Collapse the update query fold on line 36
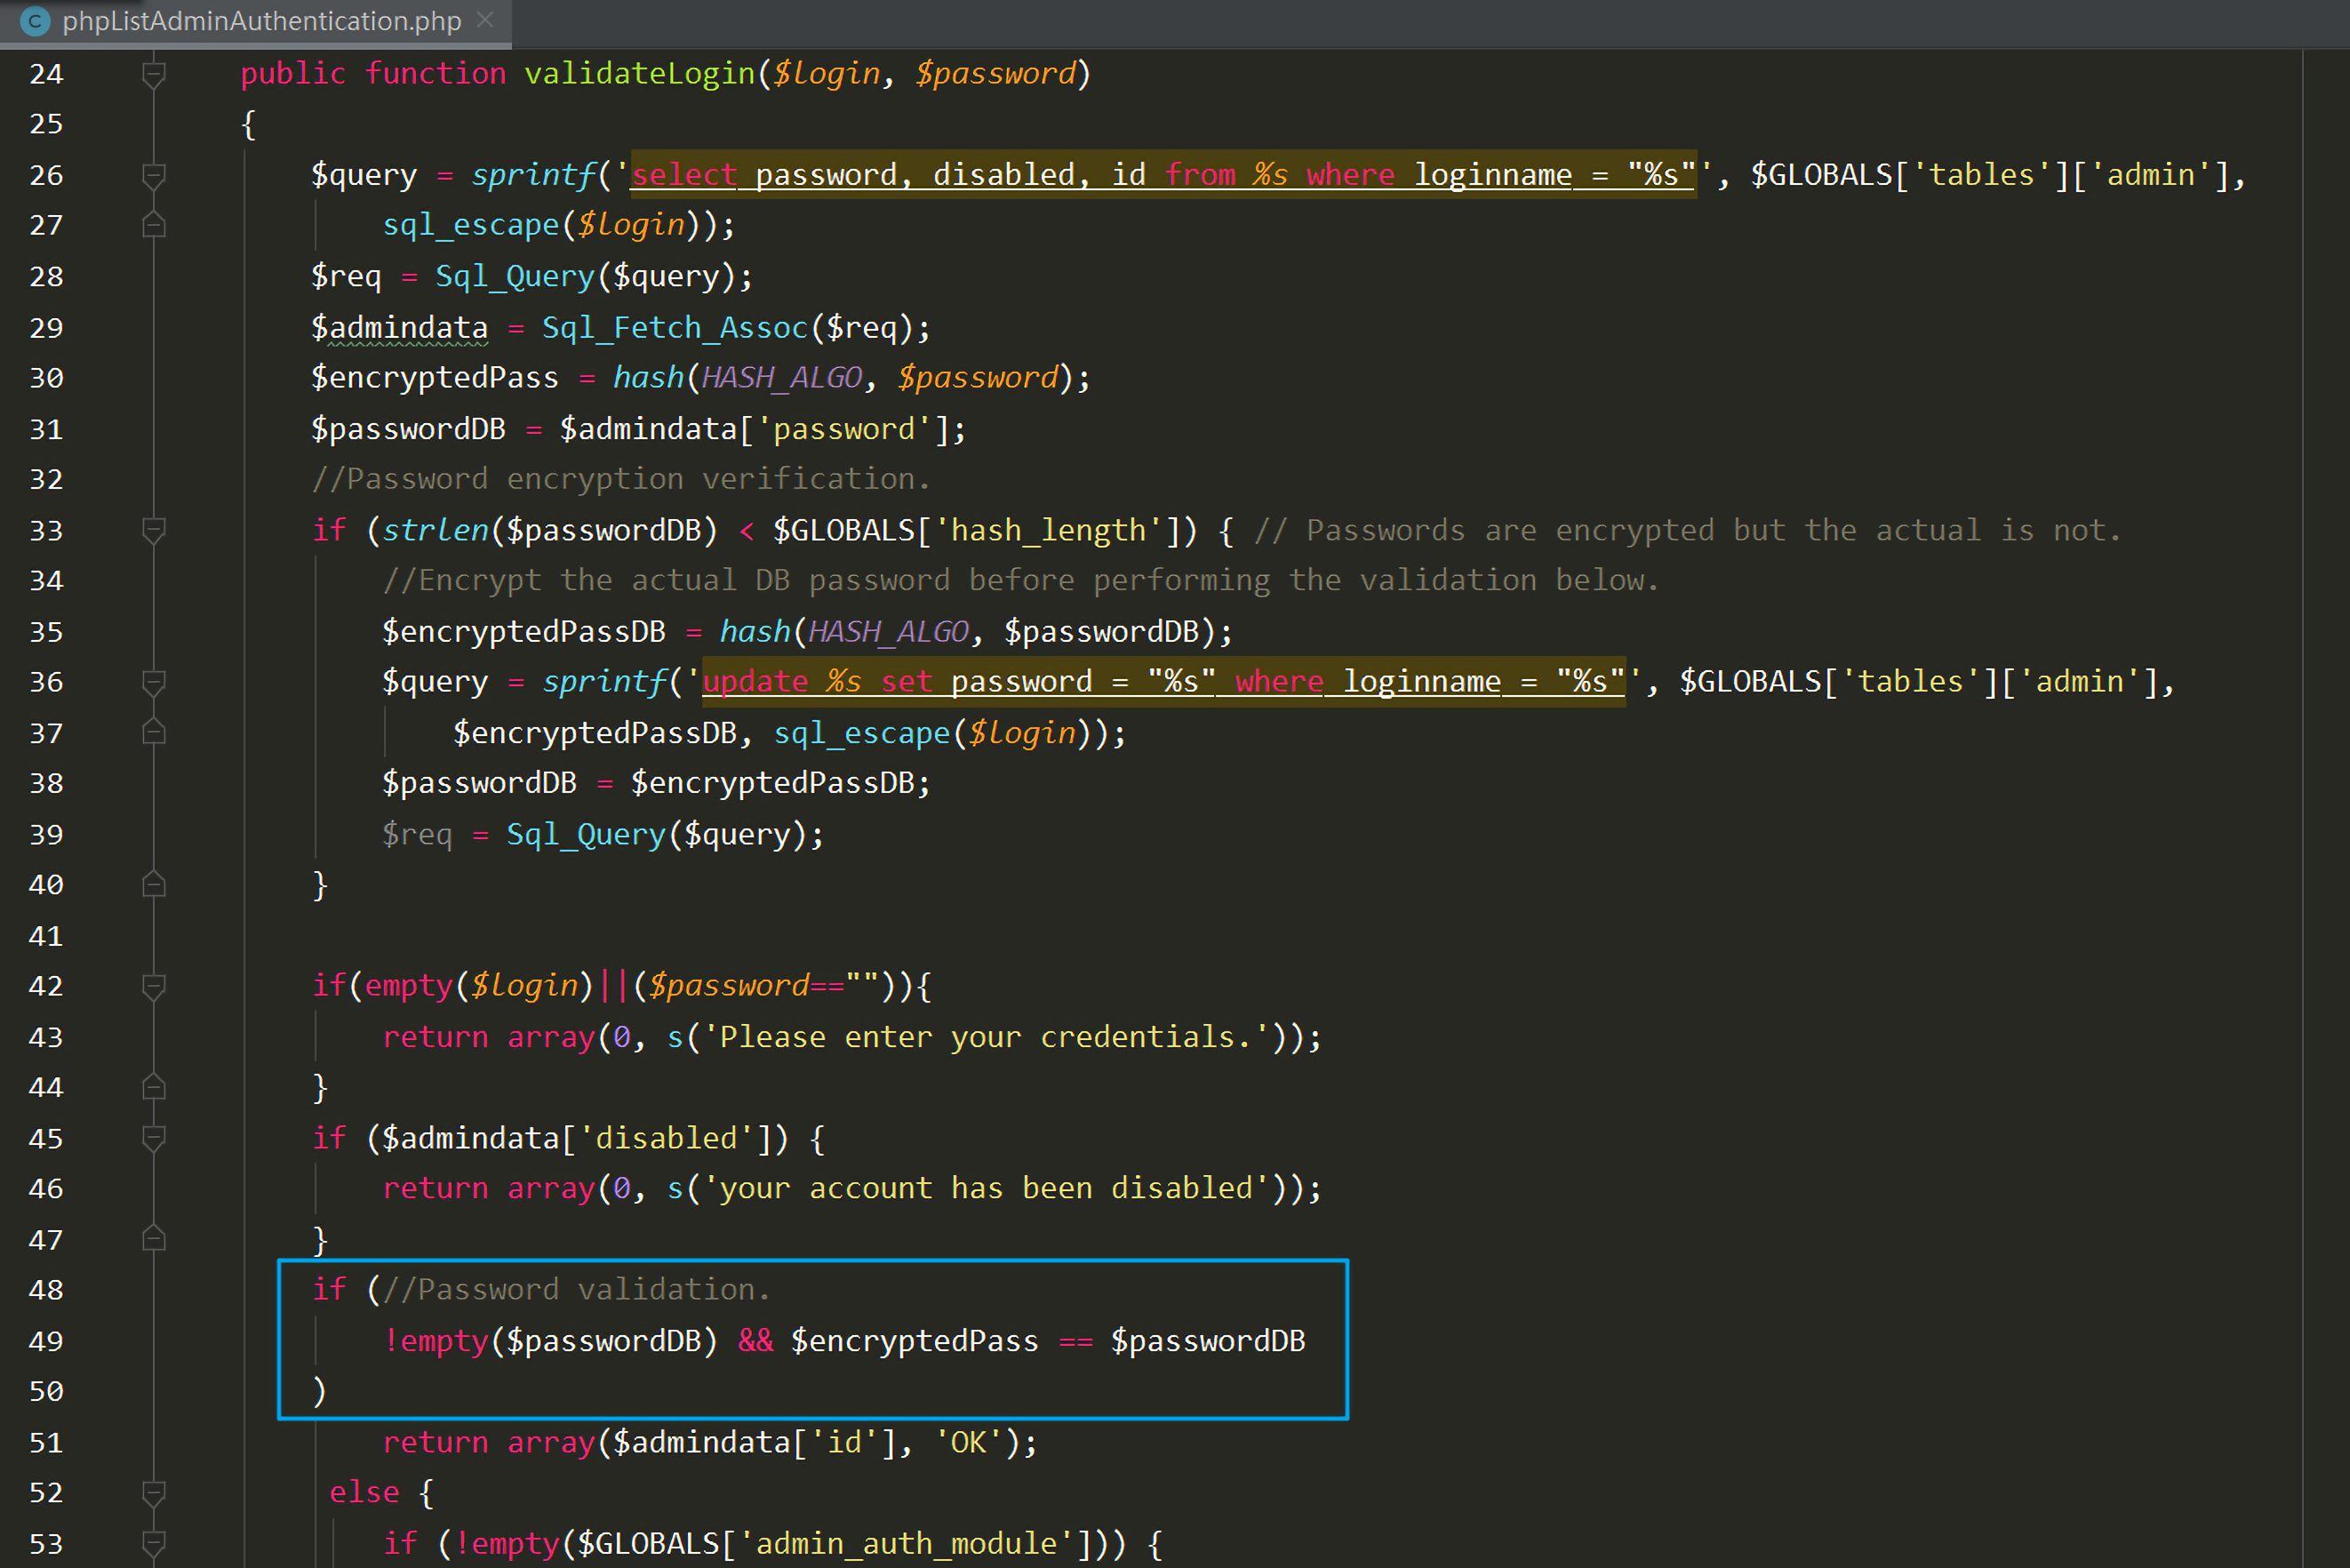 153,682
